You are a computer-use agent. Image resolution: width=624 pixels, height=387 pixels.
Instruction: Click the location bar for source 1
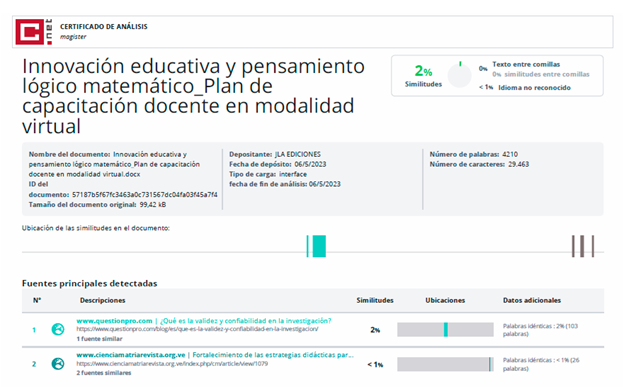tap(445, 330)
